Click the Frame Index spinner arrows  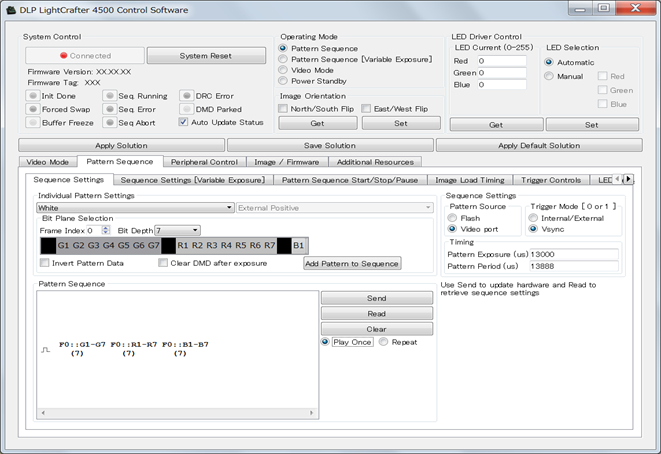click(x=106, y=230)
